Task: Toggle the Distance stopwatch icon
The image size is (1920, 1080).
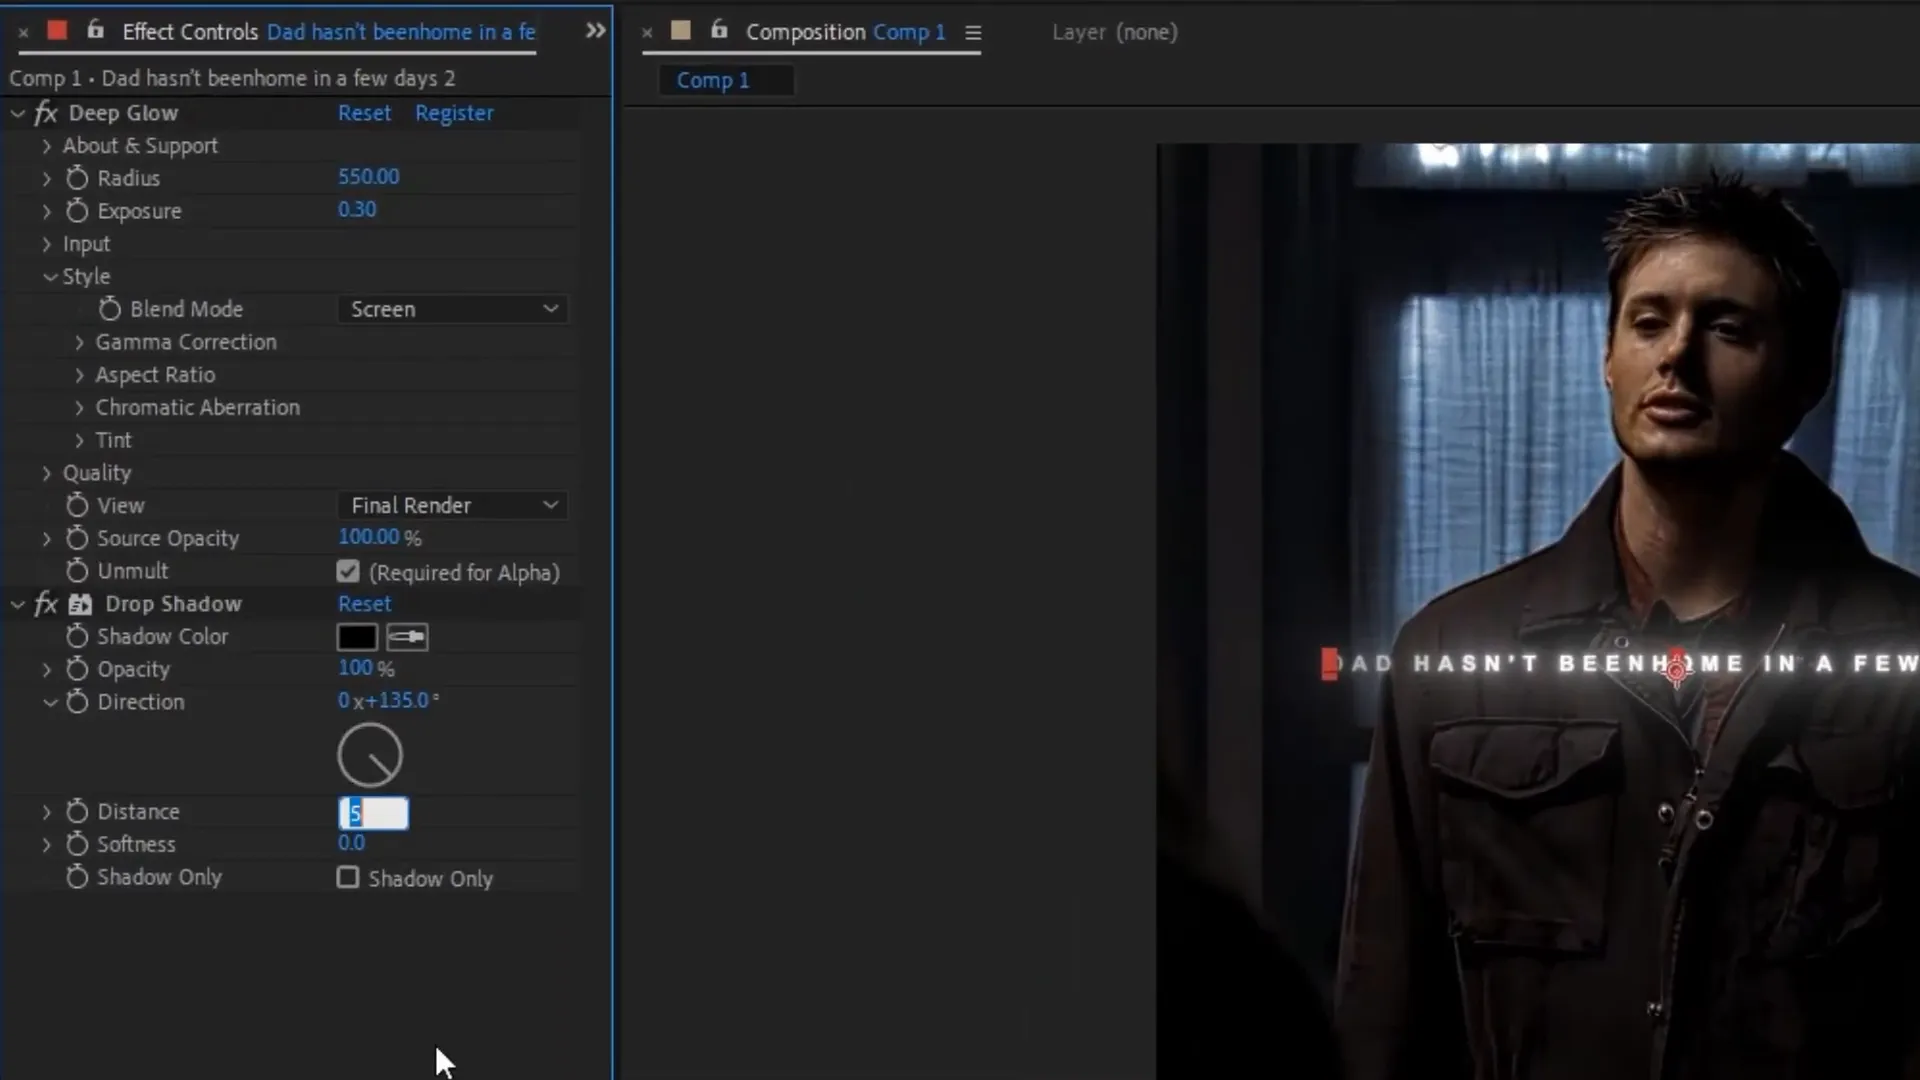Action: 77,811
